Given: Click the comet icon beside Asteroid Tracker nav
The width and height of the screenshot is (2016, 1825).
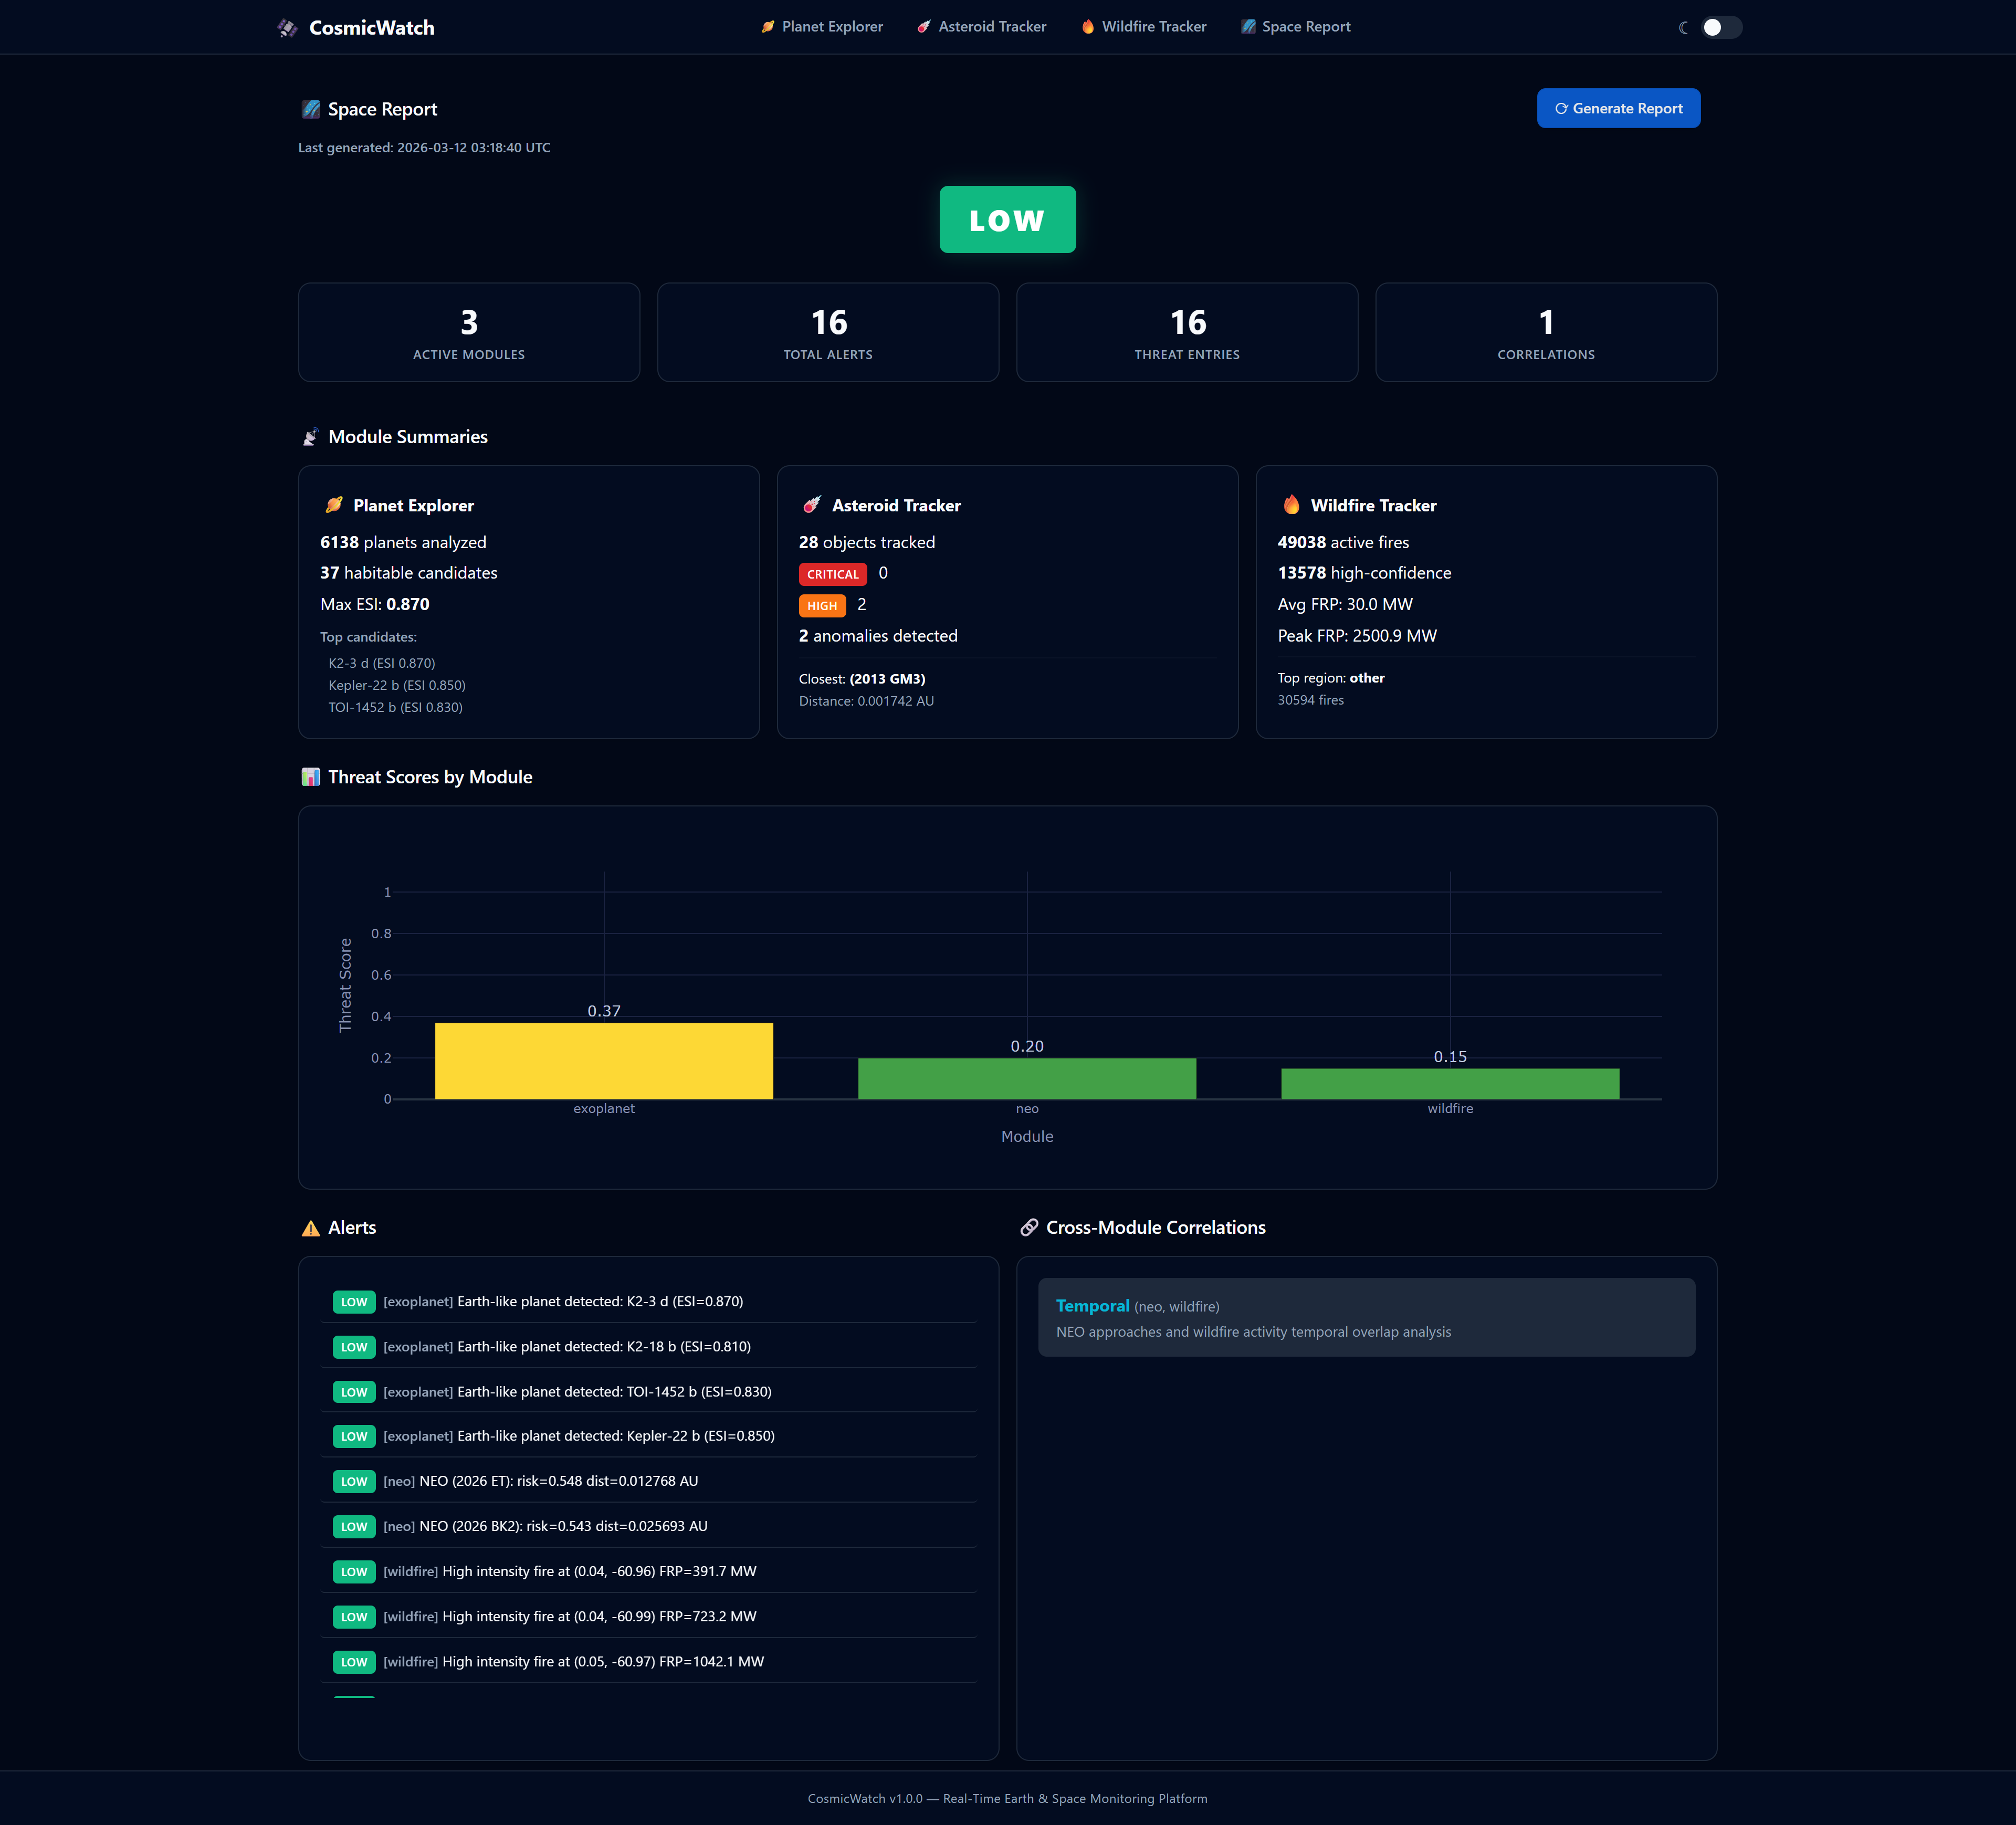Looking at the screenshot, I should [924, 27].
